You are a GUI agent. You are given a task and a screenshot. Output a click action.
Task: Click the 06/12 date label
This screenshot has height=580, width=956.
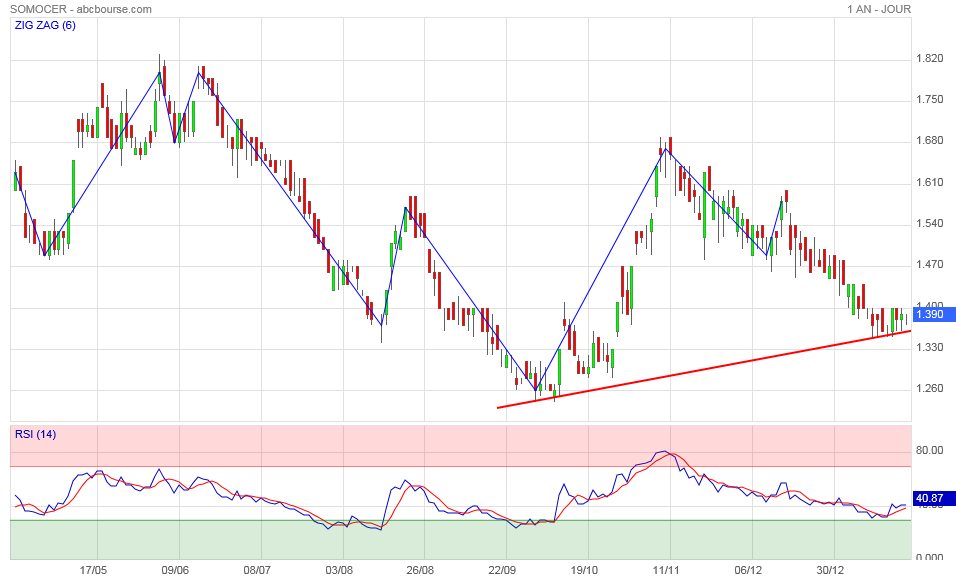pyautogui.click(x=748, y=570)
